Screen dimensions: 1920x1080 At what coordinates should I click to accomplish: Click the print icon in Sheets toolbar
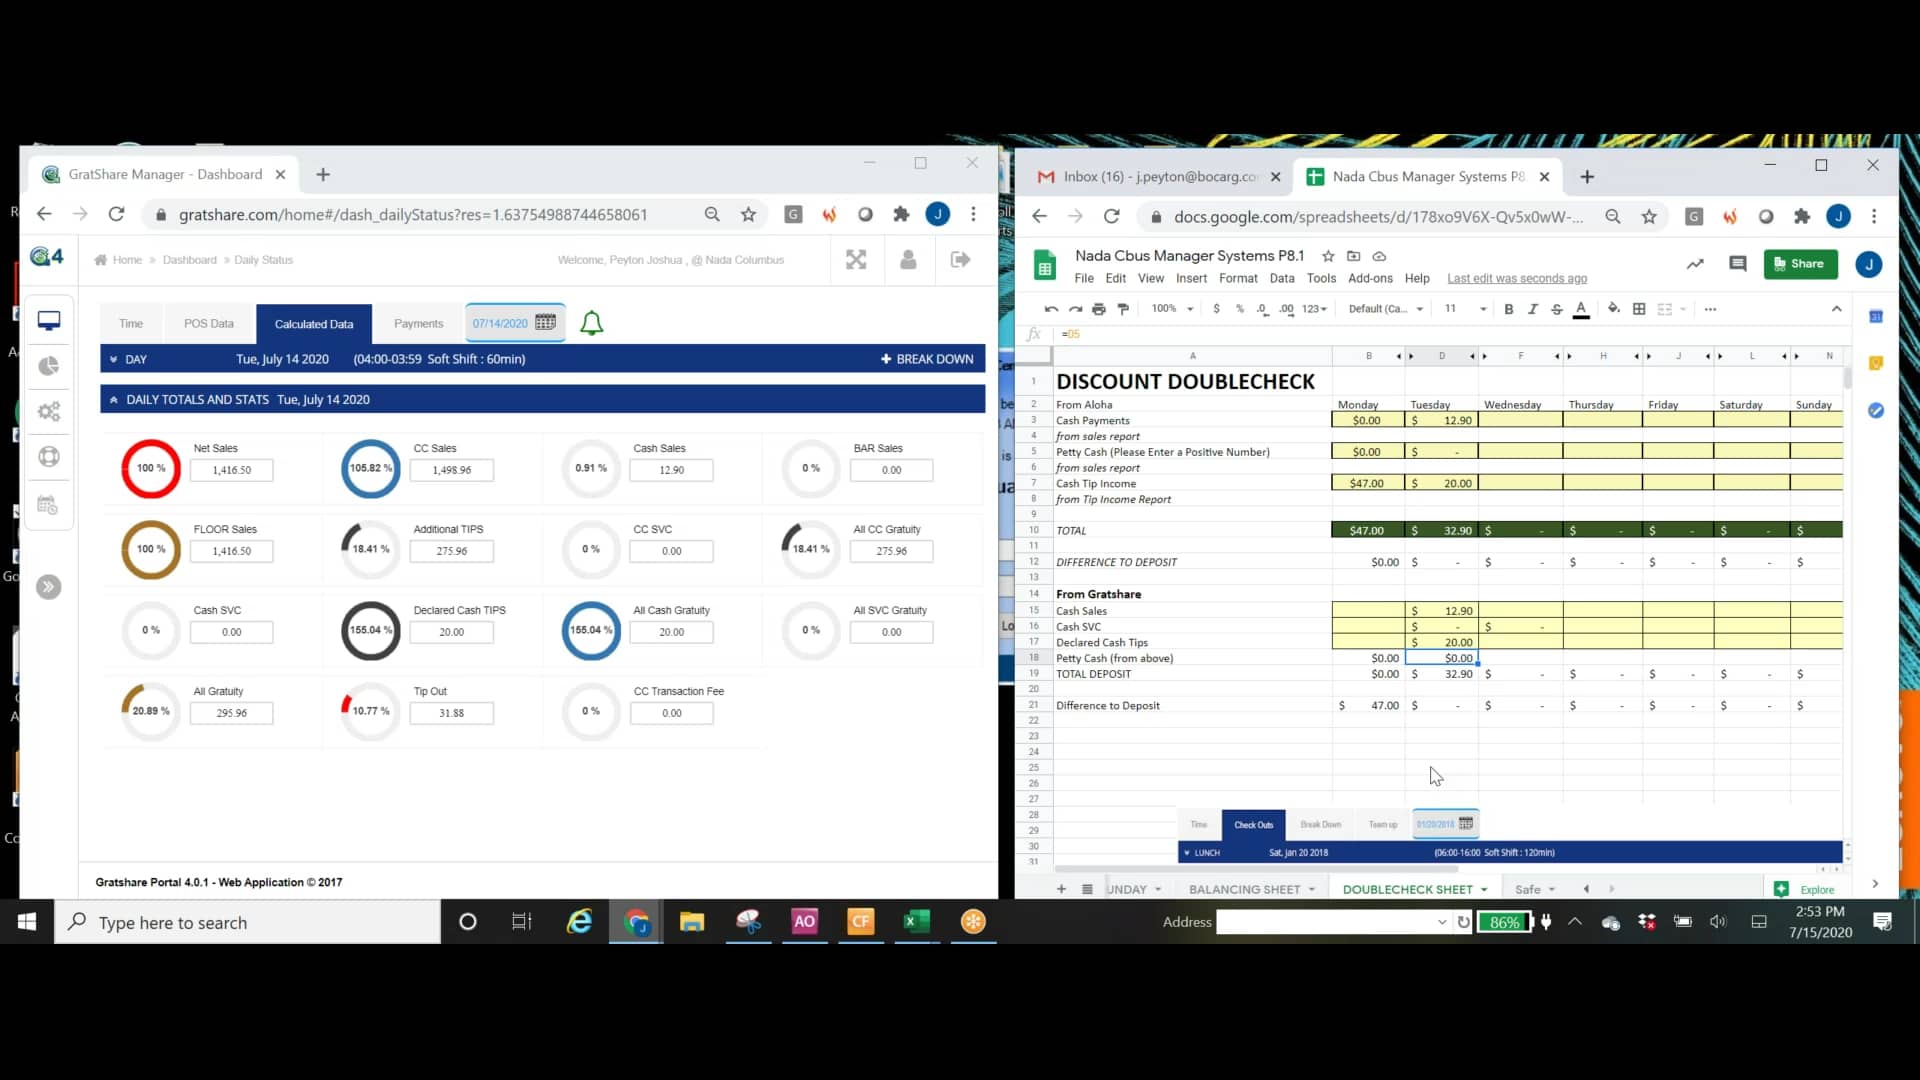tap(1099, 309)
